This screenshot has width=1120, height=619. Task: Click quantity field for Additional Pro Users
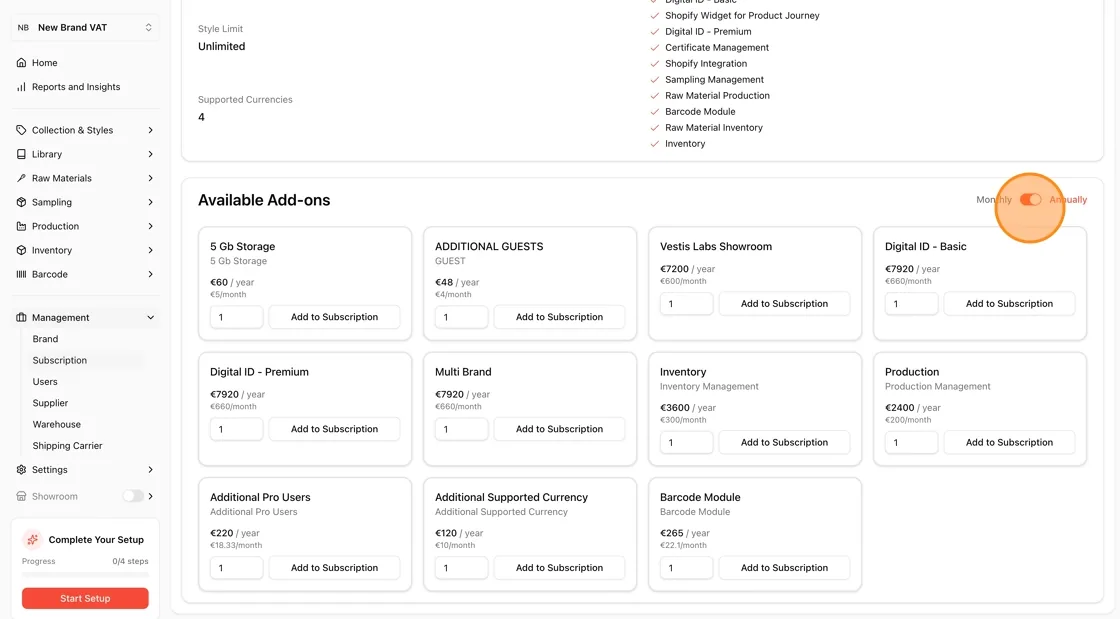pos(236,568)
